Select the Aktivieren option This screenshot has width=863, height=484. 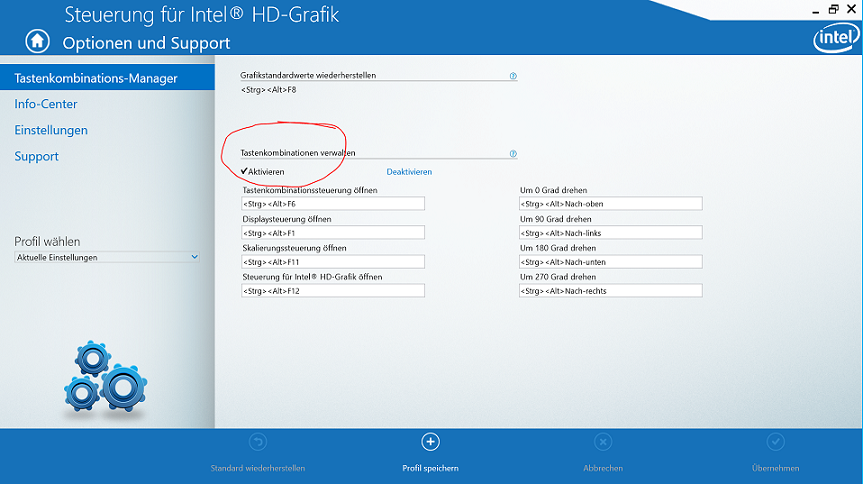coord(263,172)
